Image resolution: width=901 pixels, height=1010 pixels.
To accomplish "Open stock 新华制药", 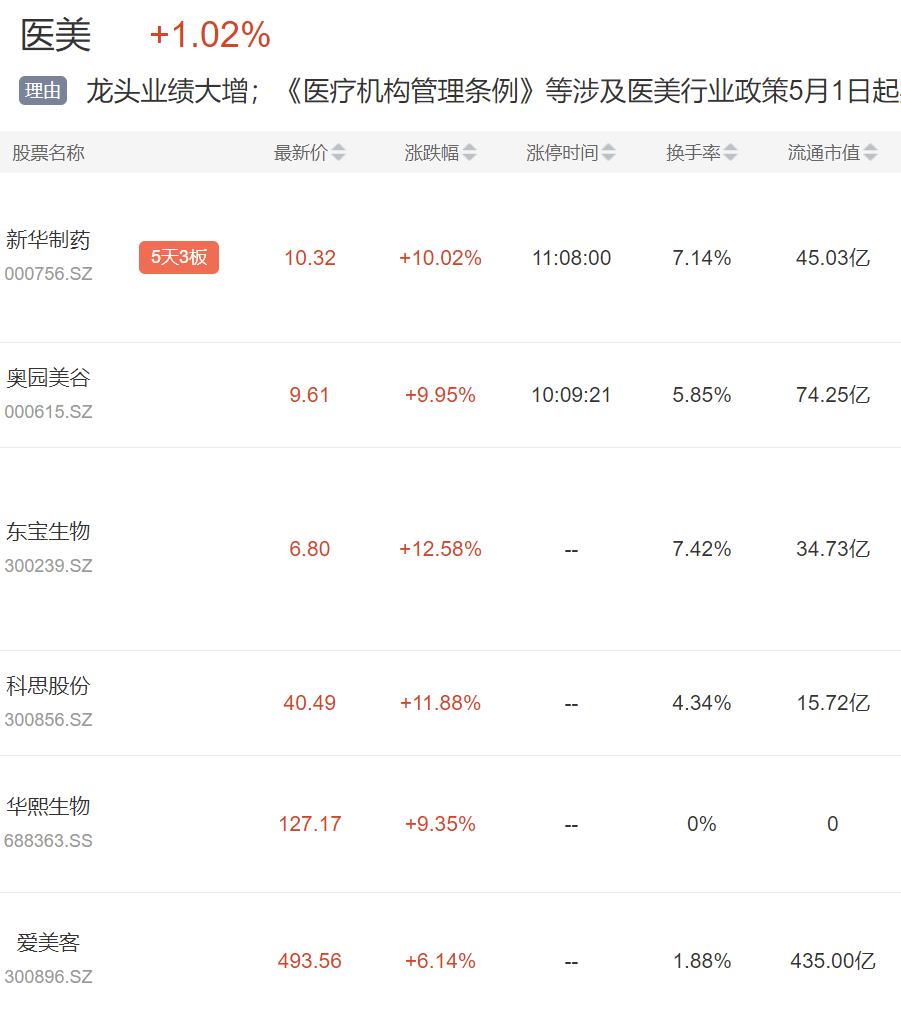I will [x=48, y=240].
